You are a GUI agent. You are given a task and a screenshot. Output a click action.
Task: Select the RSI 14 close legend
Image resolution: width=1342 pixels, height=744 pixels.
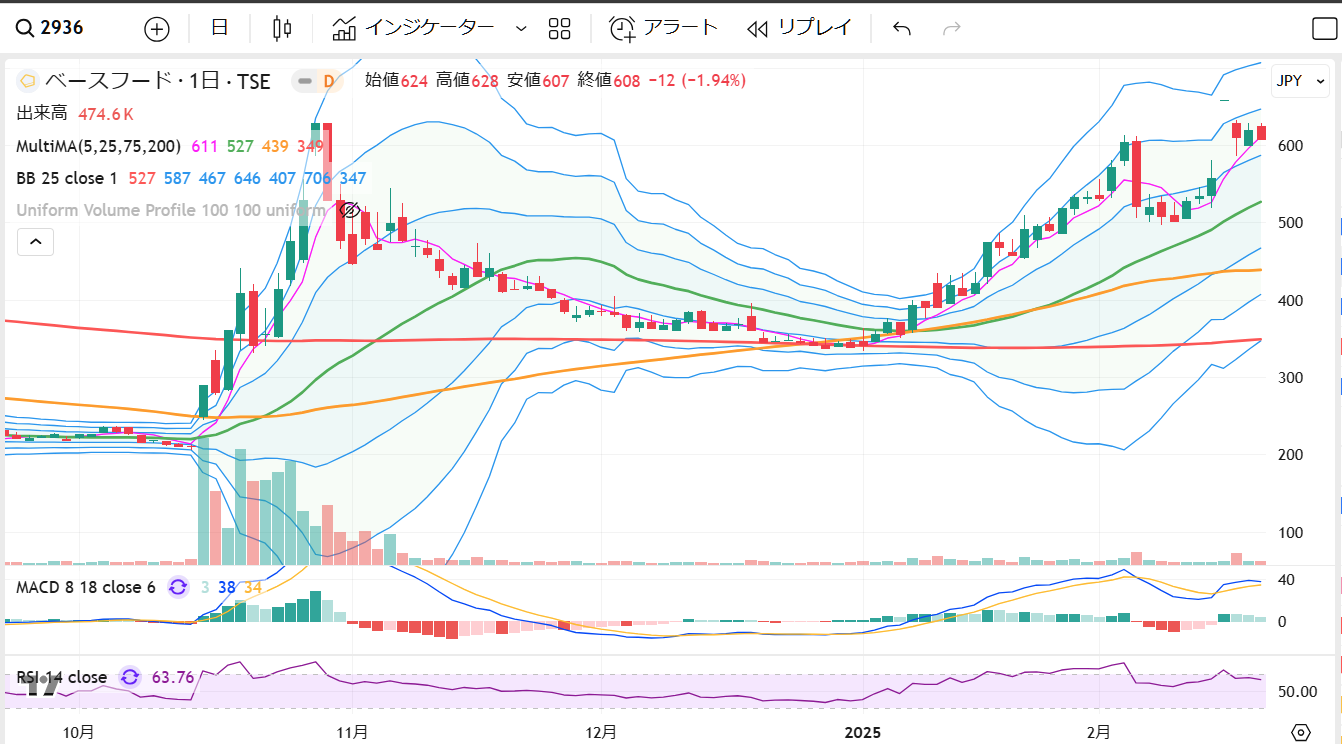pyautogui.click(x=61, y=677)
